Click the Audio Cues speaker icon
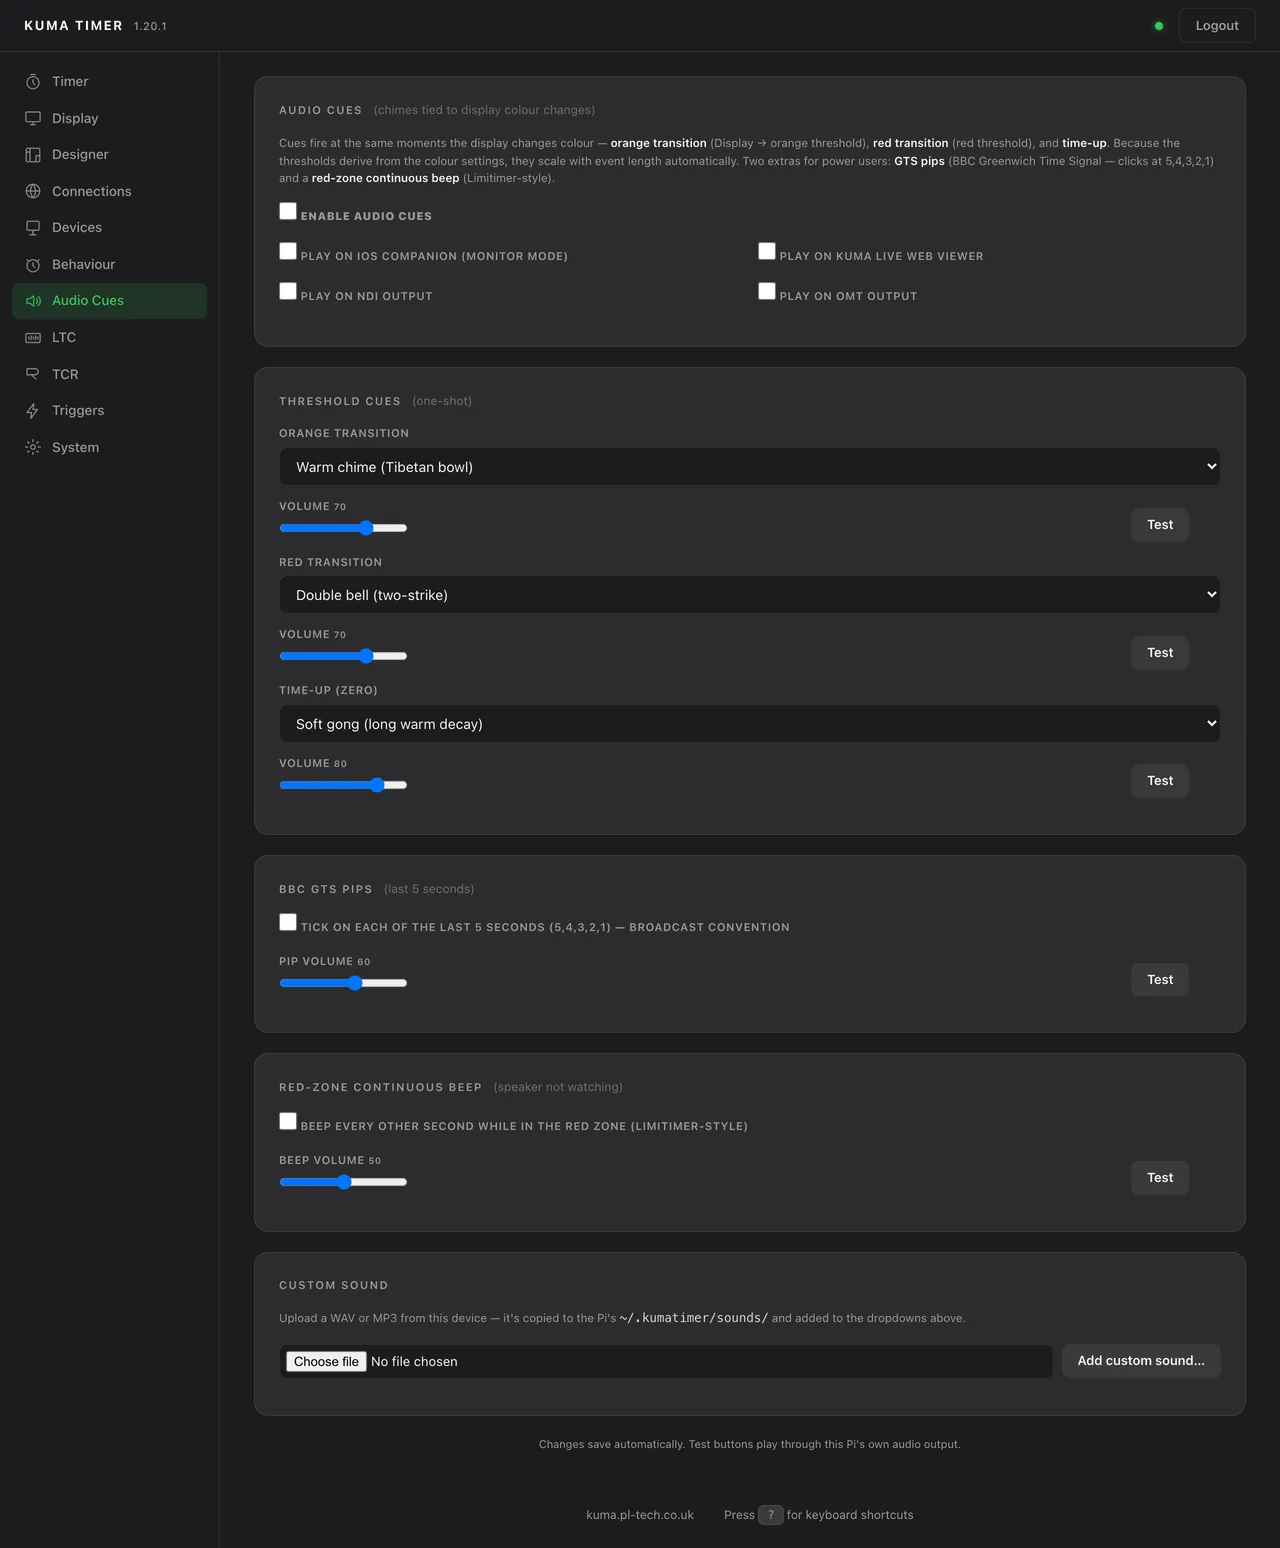1280x1548 pixels. 33,301
